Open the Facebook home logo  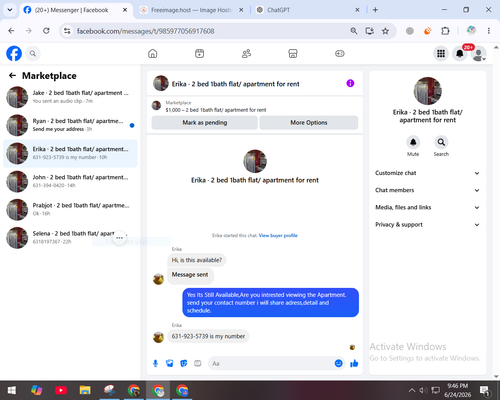(14, 53)
